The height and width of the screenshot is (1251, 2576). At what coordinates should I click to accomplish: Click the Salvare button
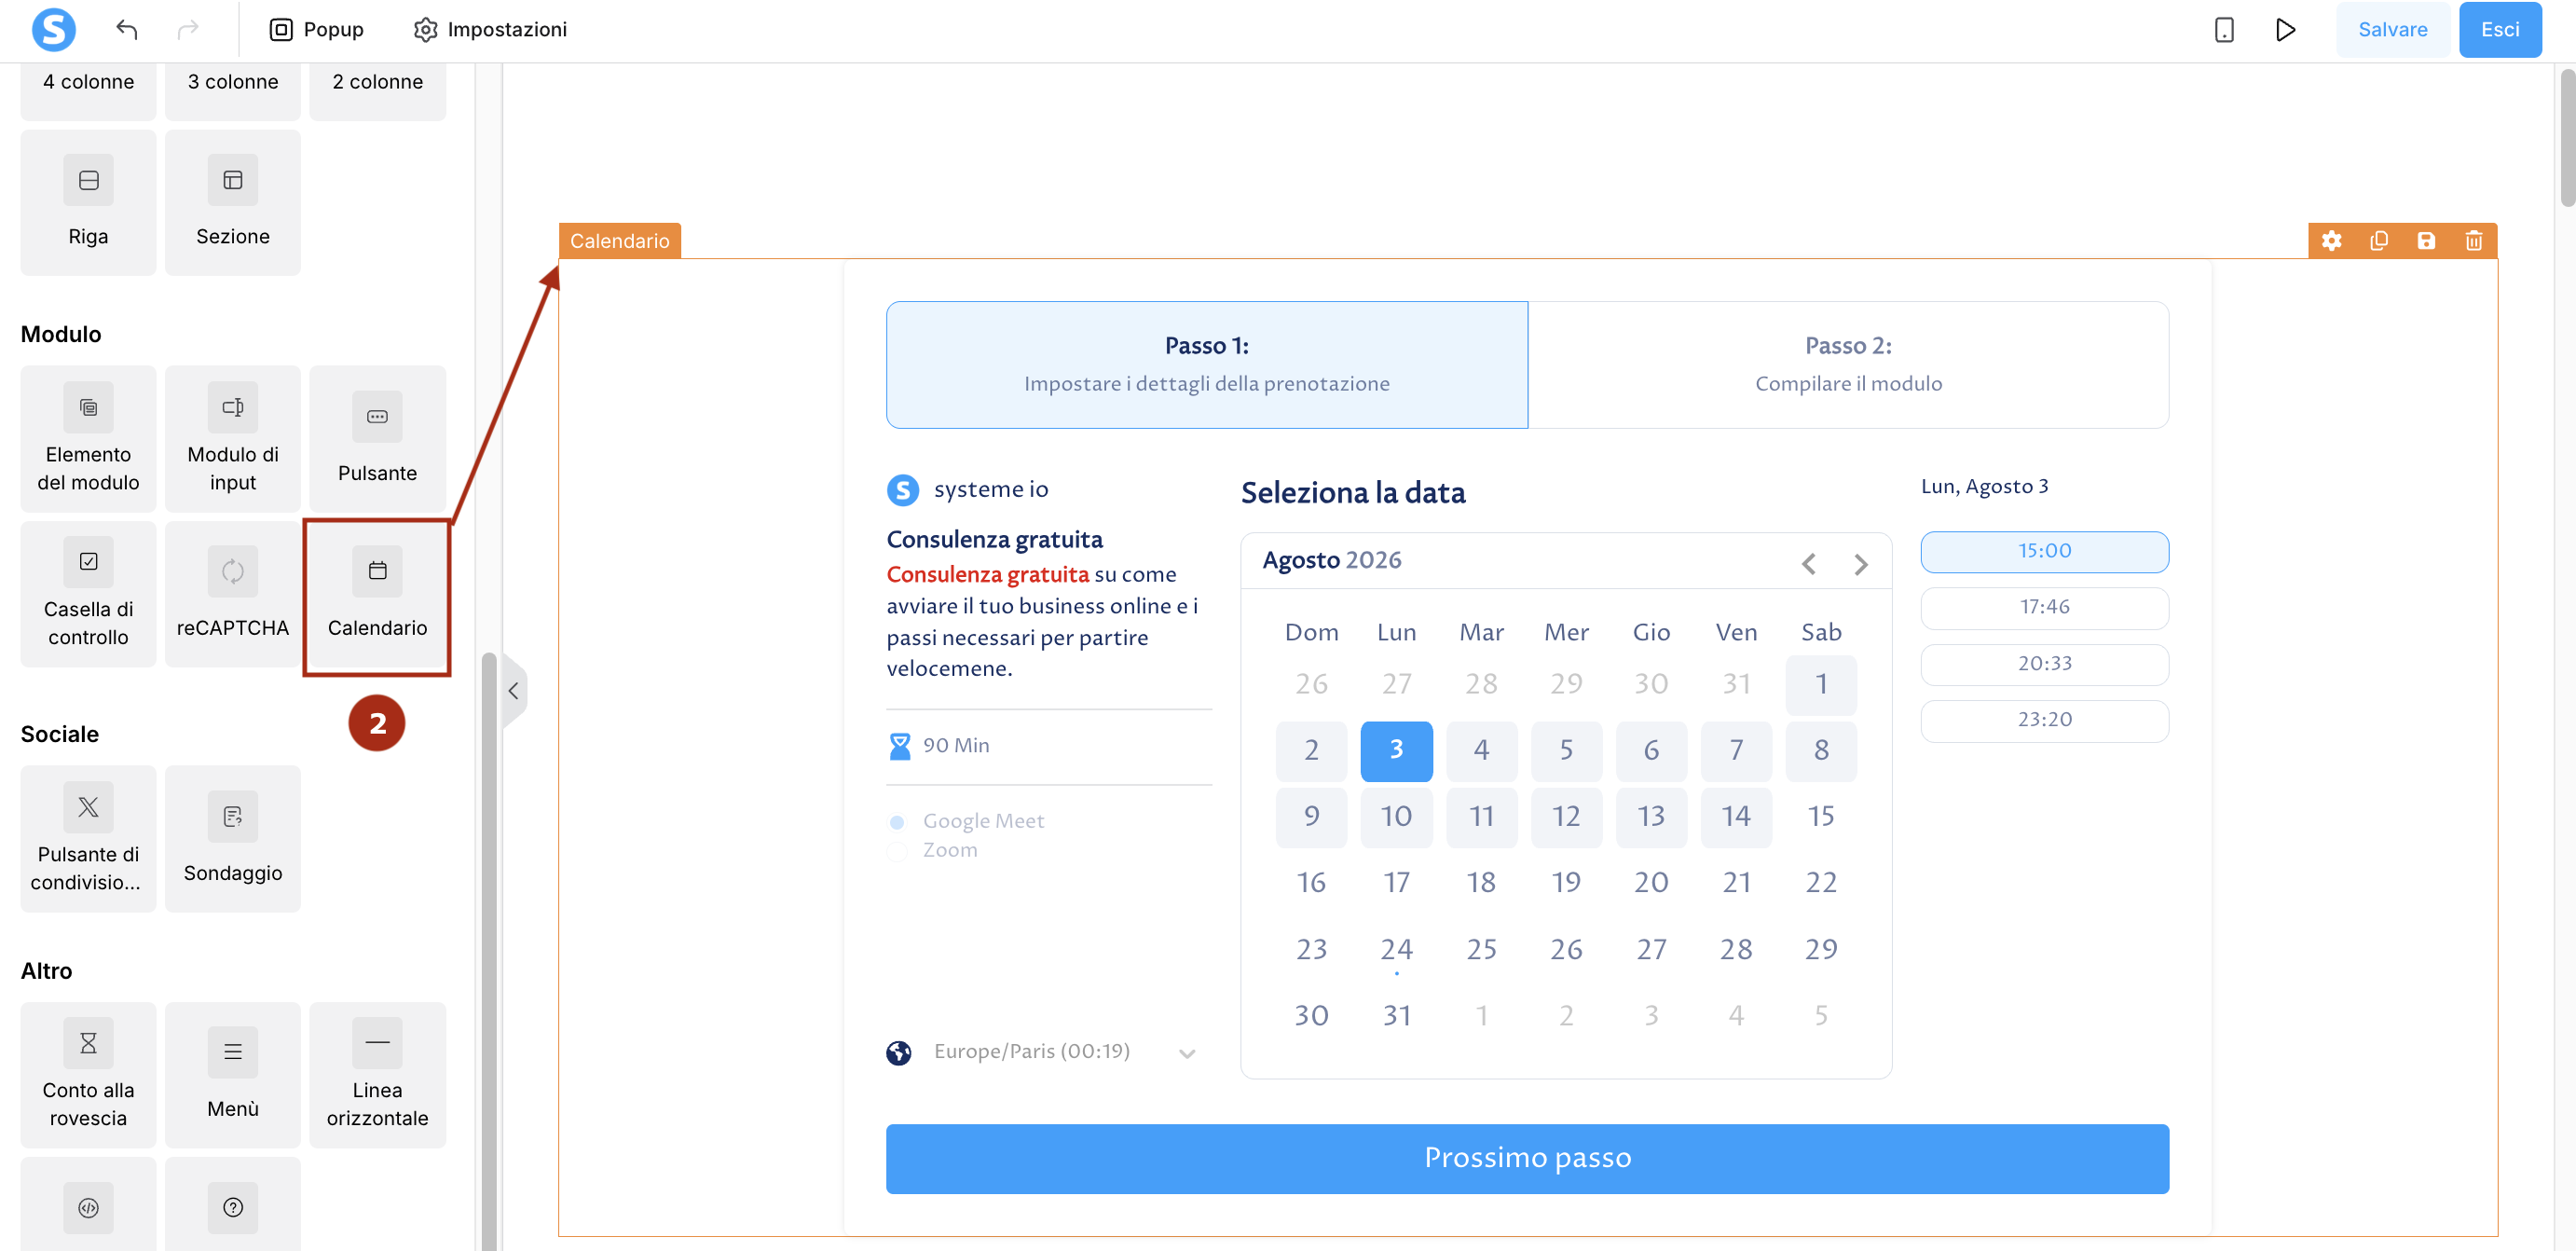click(x=2392, y=30)
